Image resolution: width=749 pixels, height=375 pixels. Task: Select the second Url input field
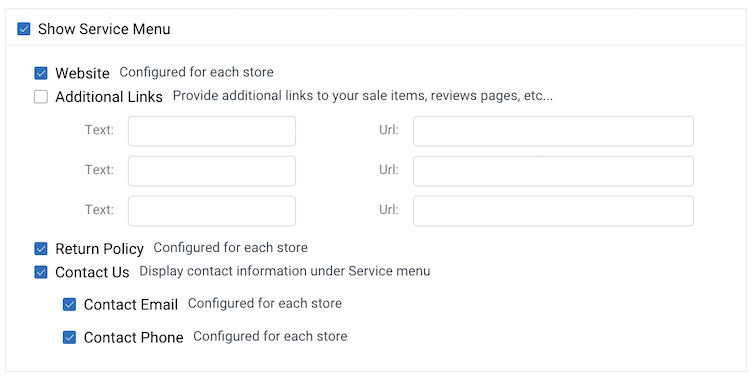(553, 171)
